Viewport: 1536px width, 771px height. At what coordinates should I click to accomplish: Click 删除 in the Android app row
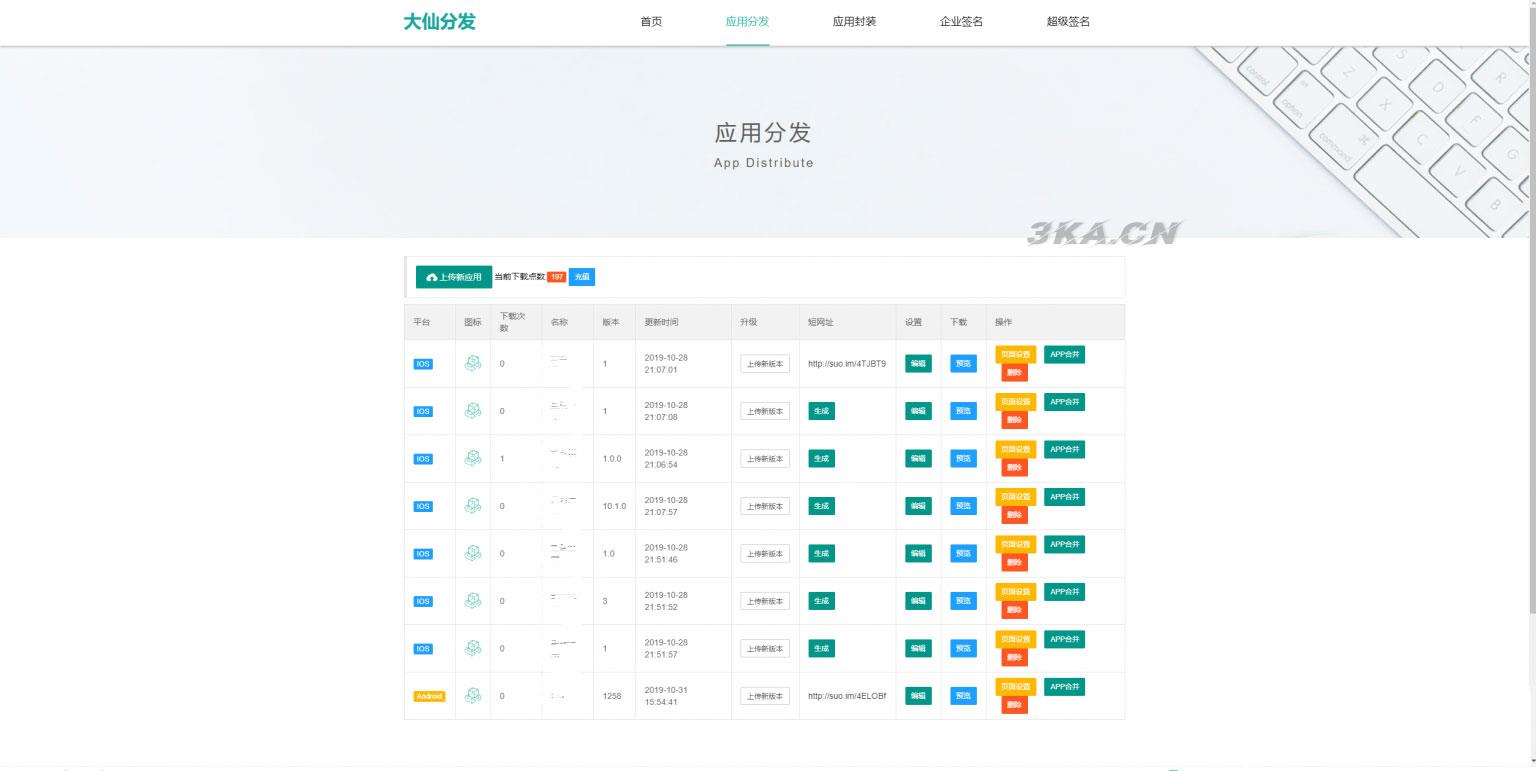pyautogui.click(x=1014, y=705)
